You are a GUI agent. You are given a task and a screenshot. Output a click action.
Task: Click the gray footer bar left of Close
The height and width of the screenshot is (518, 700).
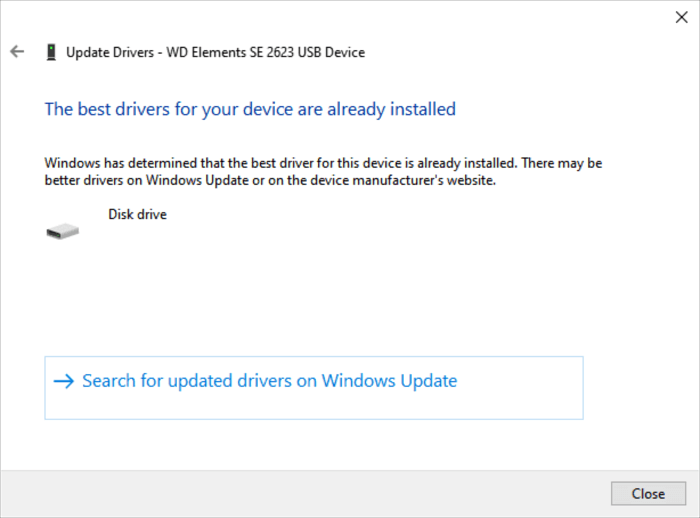[300, 494]
